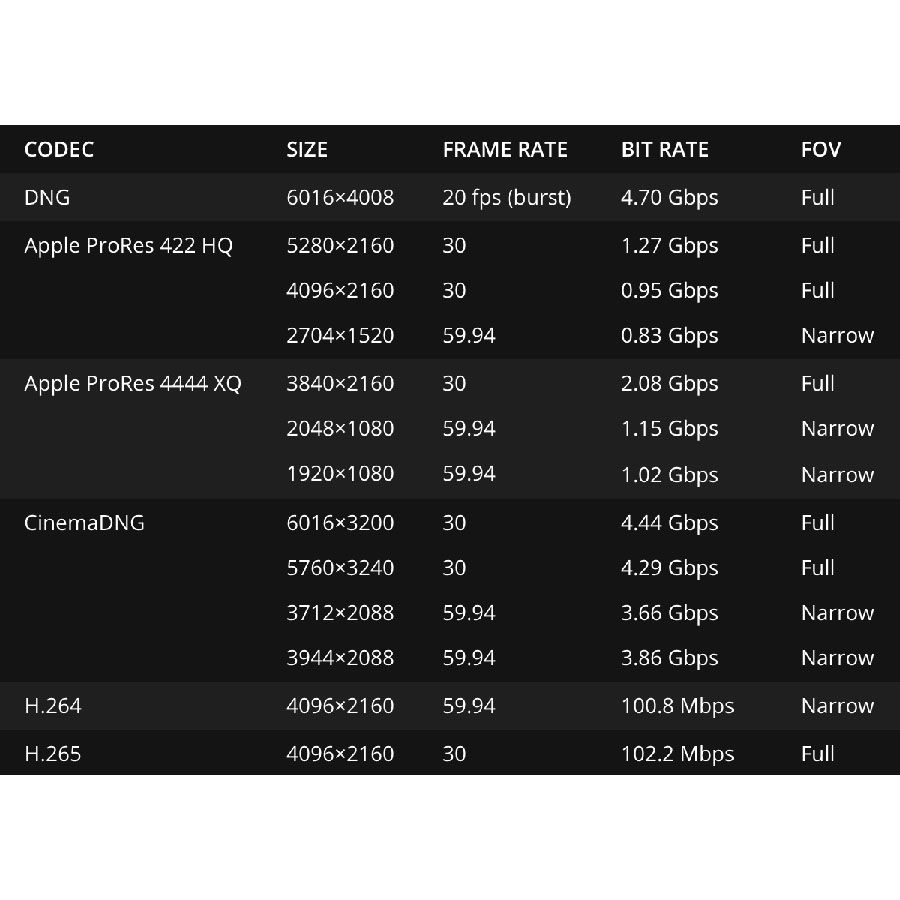This screenshot has height=900, width=900.
Task: Select the 3712×2088 size cell
Action: [x=340, y=613]
